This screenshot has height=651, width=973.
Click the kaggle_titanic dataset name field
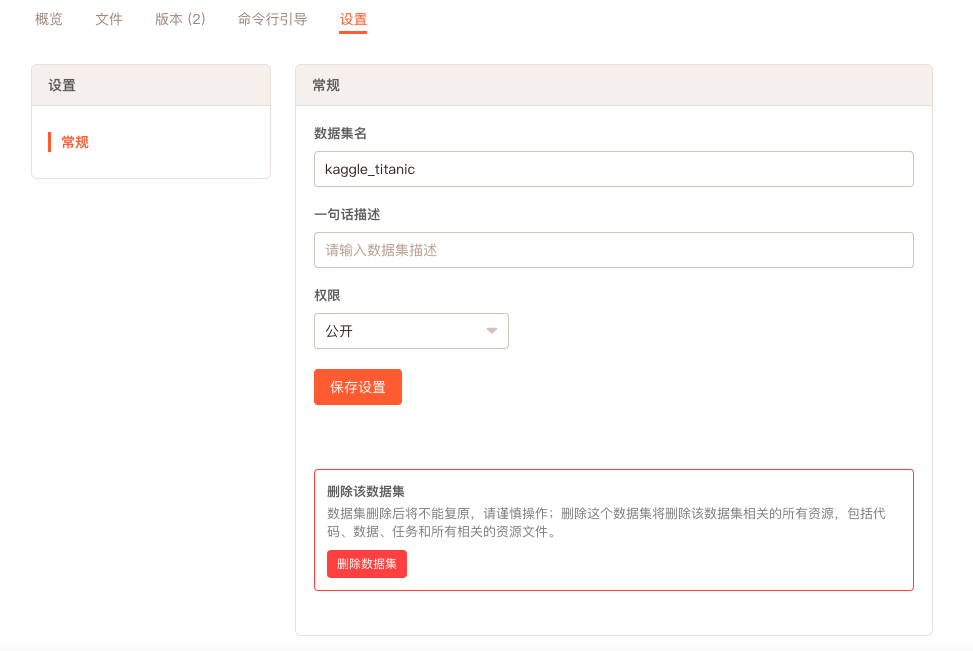coord(613,169)
